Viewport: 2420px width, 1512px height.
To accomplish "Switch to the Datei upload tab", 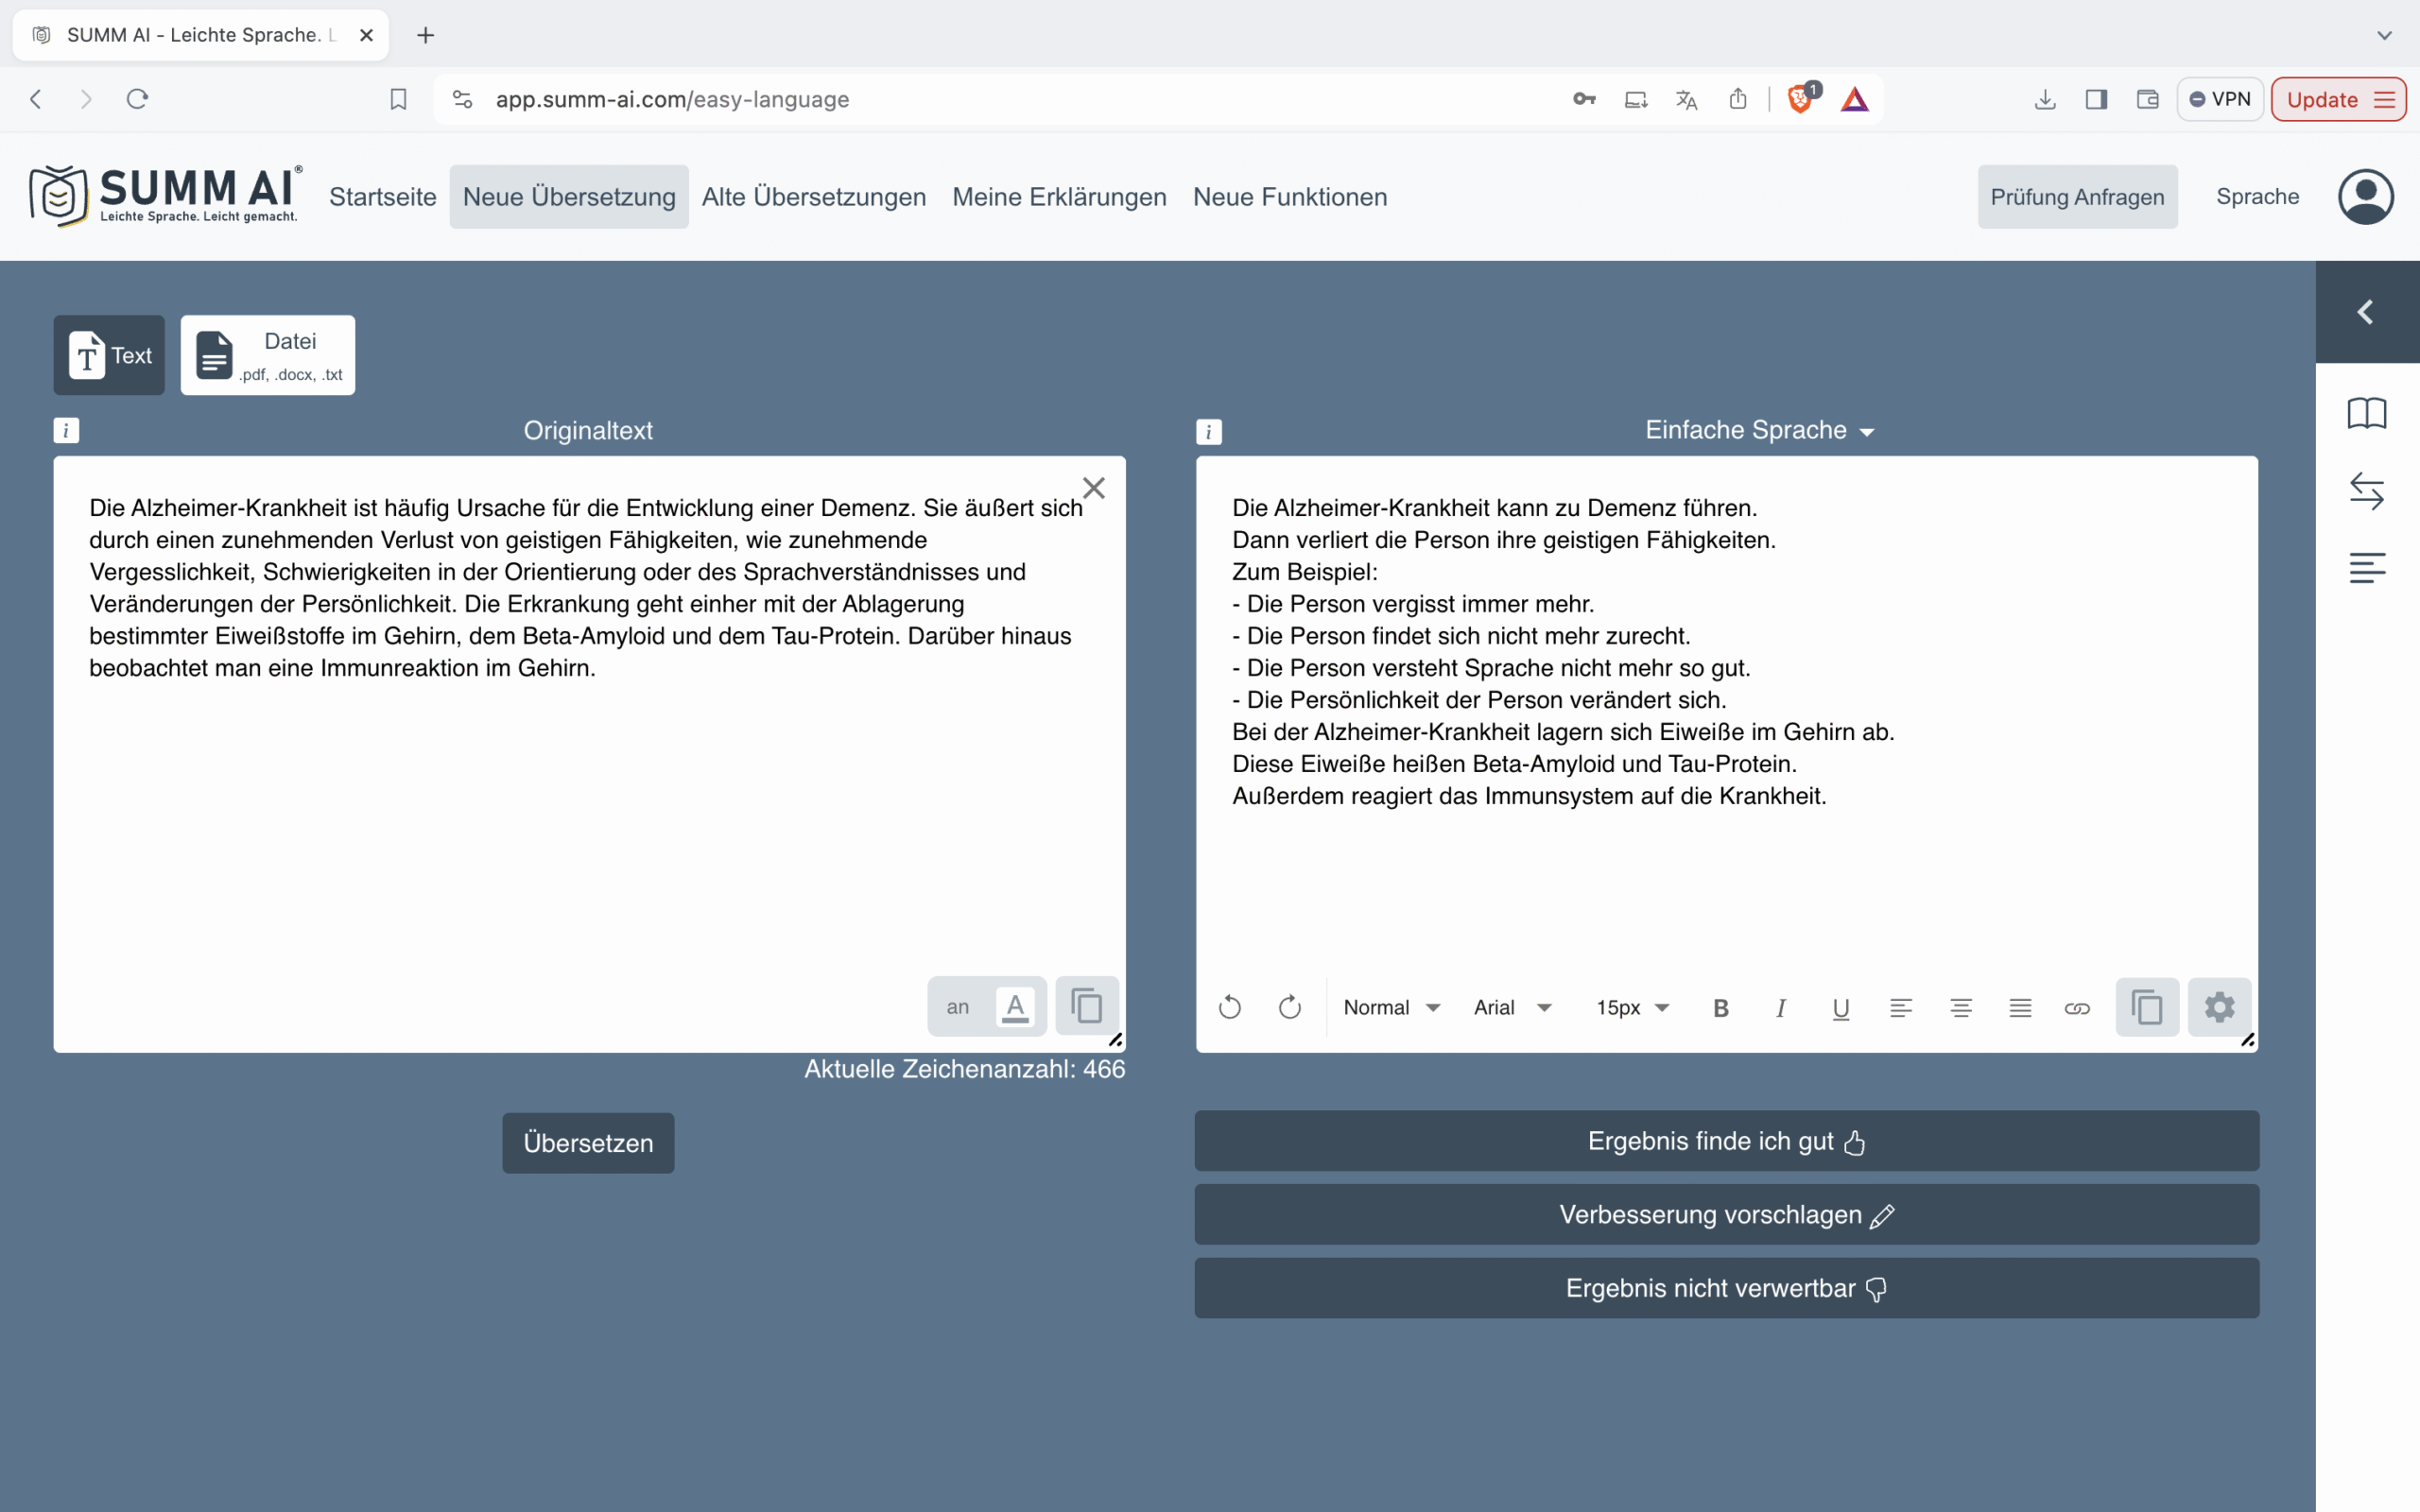I will click(267, 355).
